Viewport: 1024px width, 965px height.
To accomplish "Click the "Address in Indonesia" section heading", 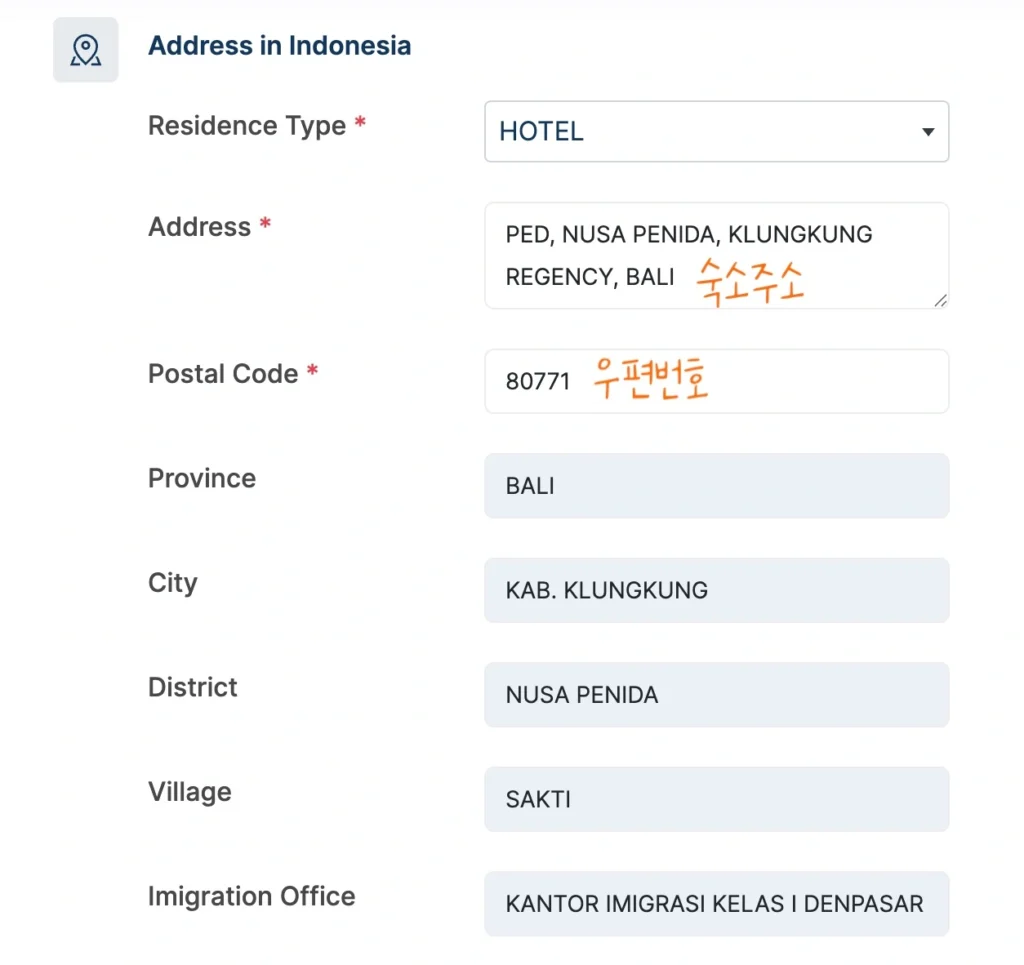I will (279, 46).
